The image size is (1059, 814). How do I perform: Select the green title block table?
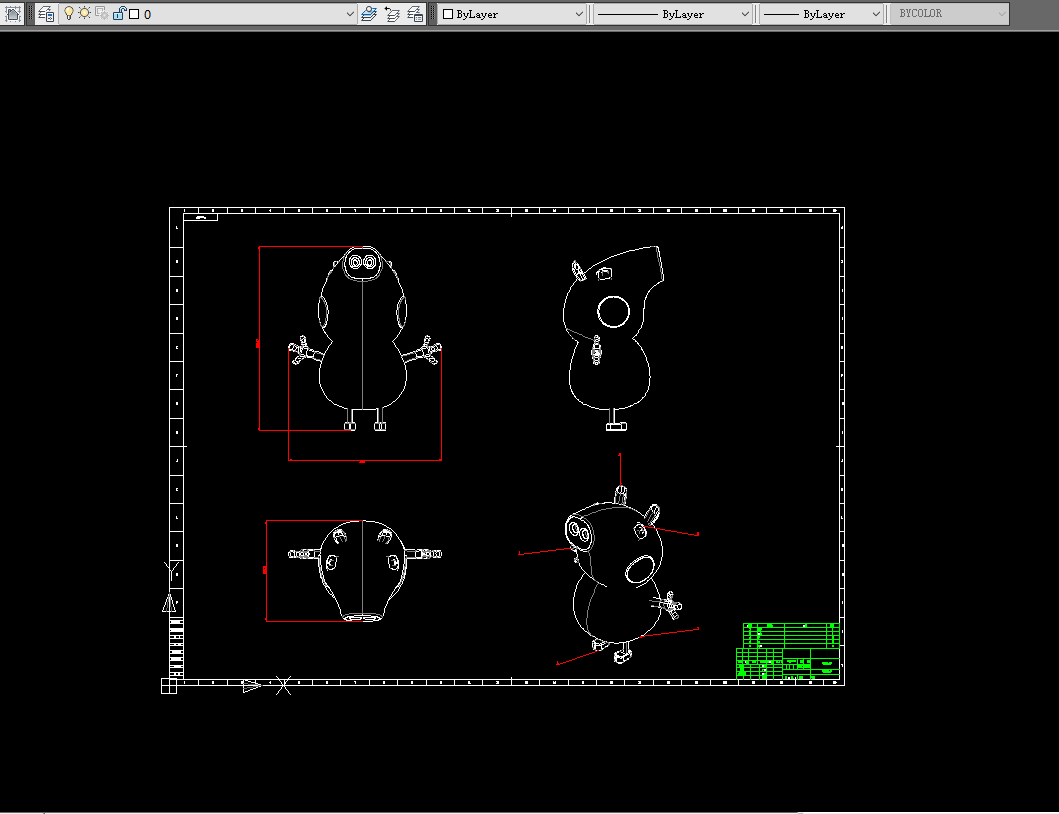pyautogui.click(x=788, y=651)
